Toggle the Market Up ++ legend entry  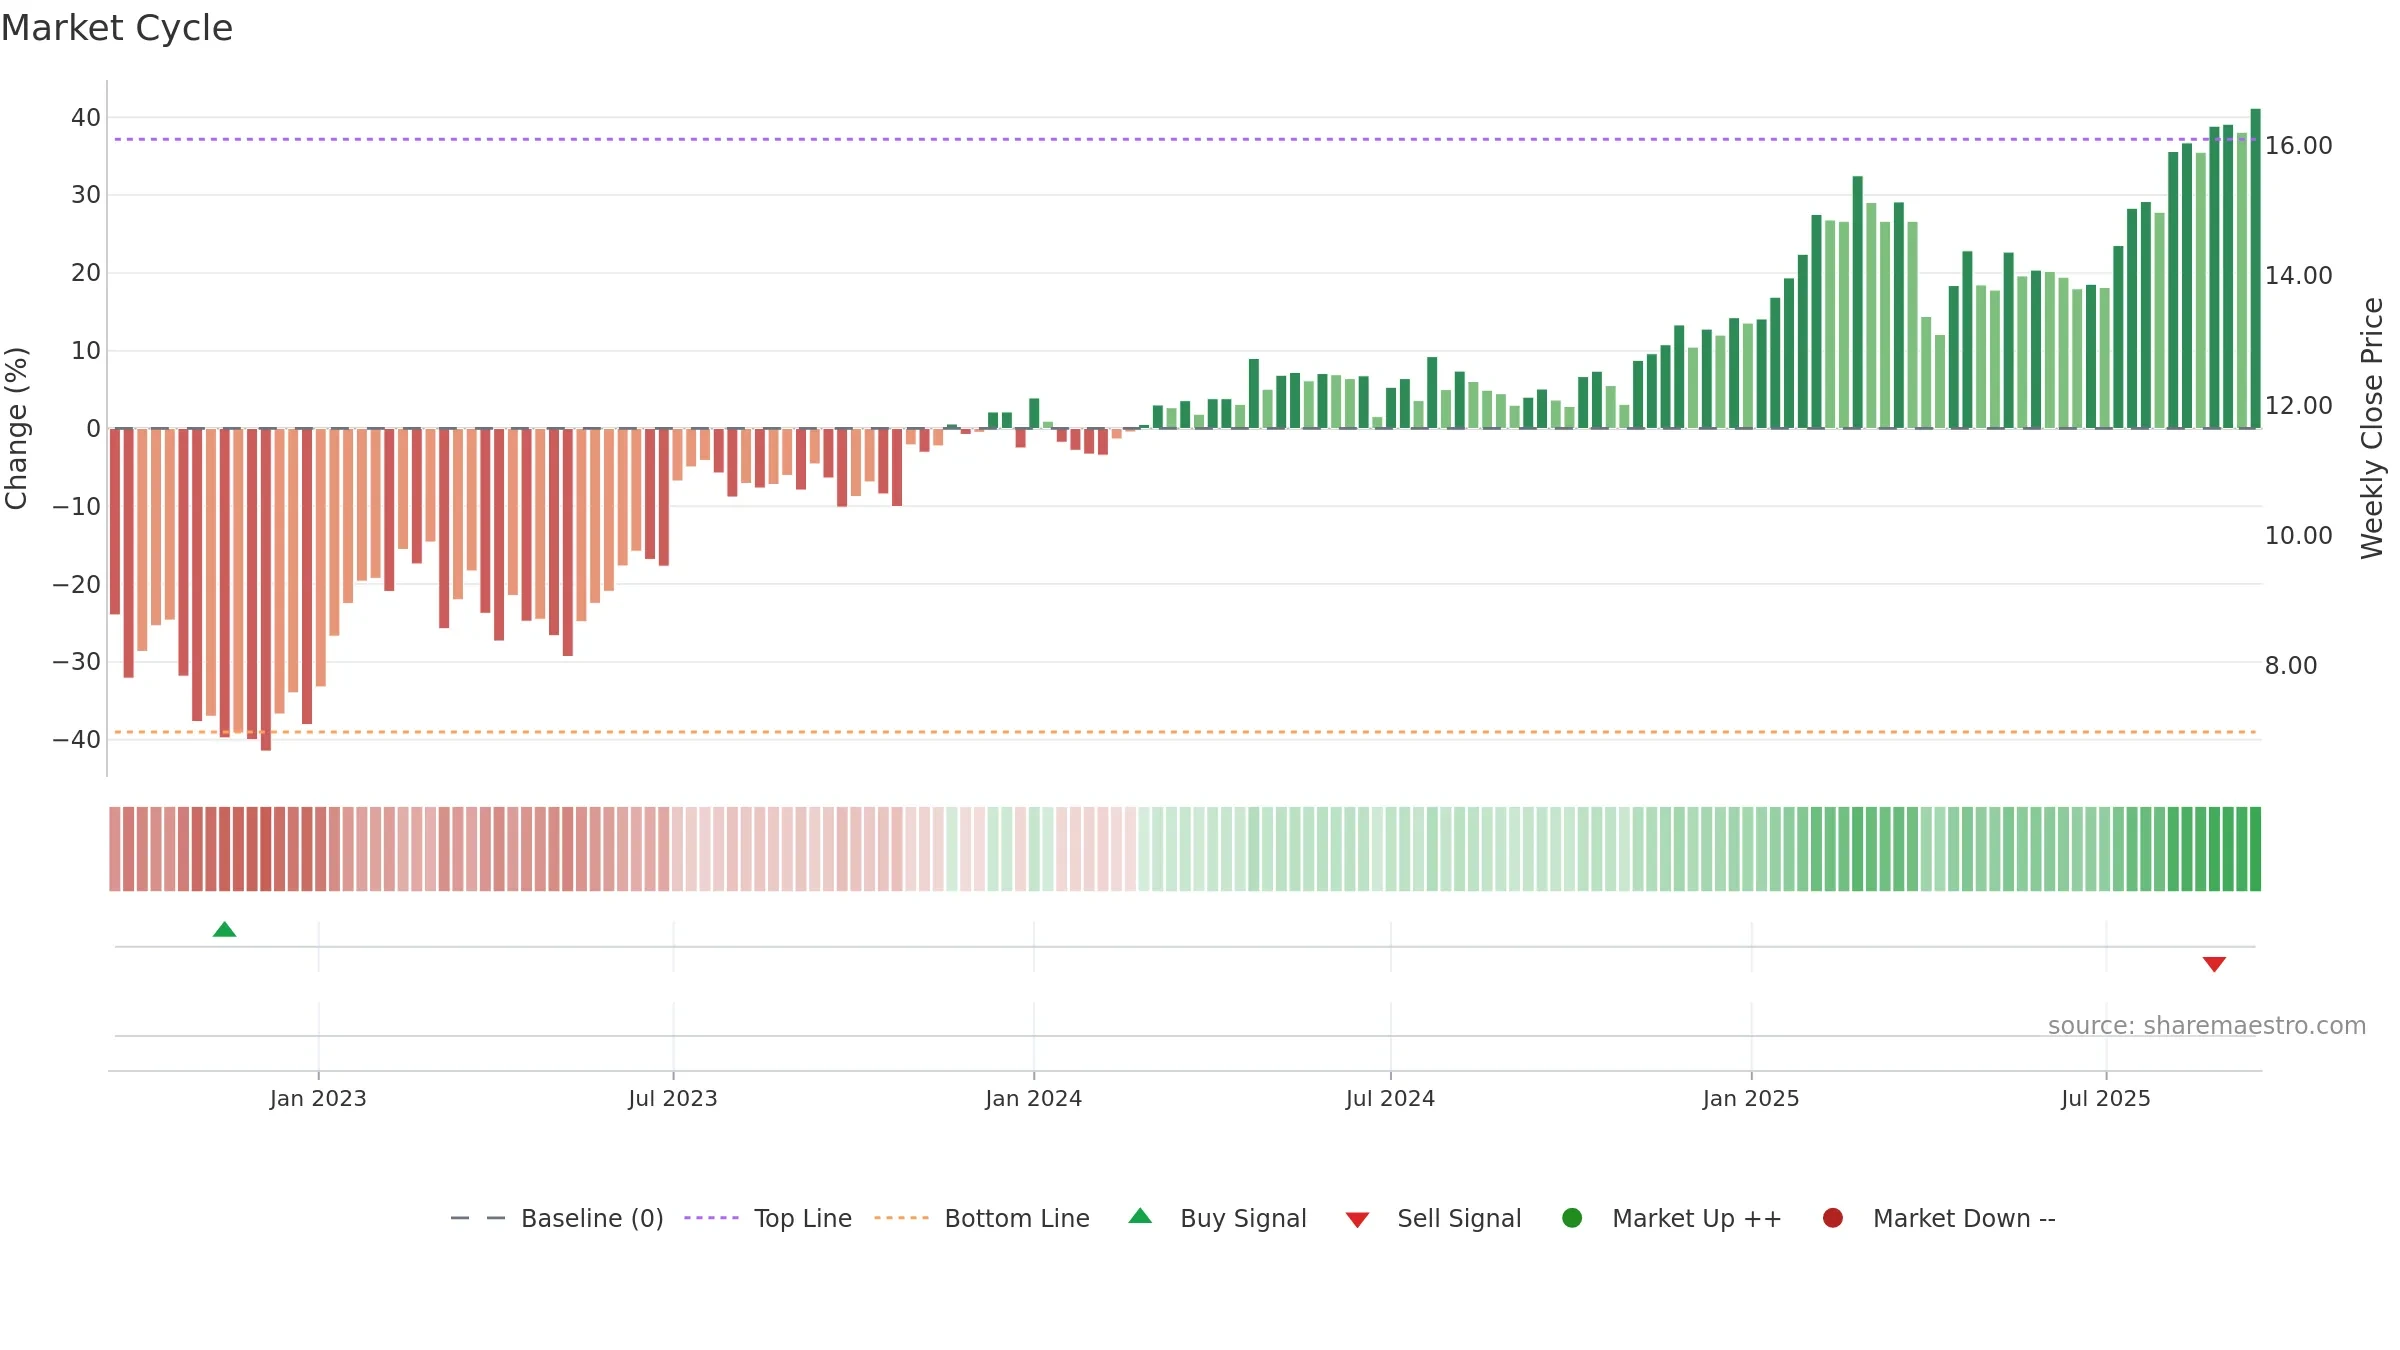1671,1218
